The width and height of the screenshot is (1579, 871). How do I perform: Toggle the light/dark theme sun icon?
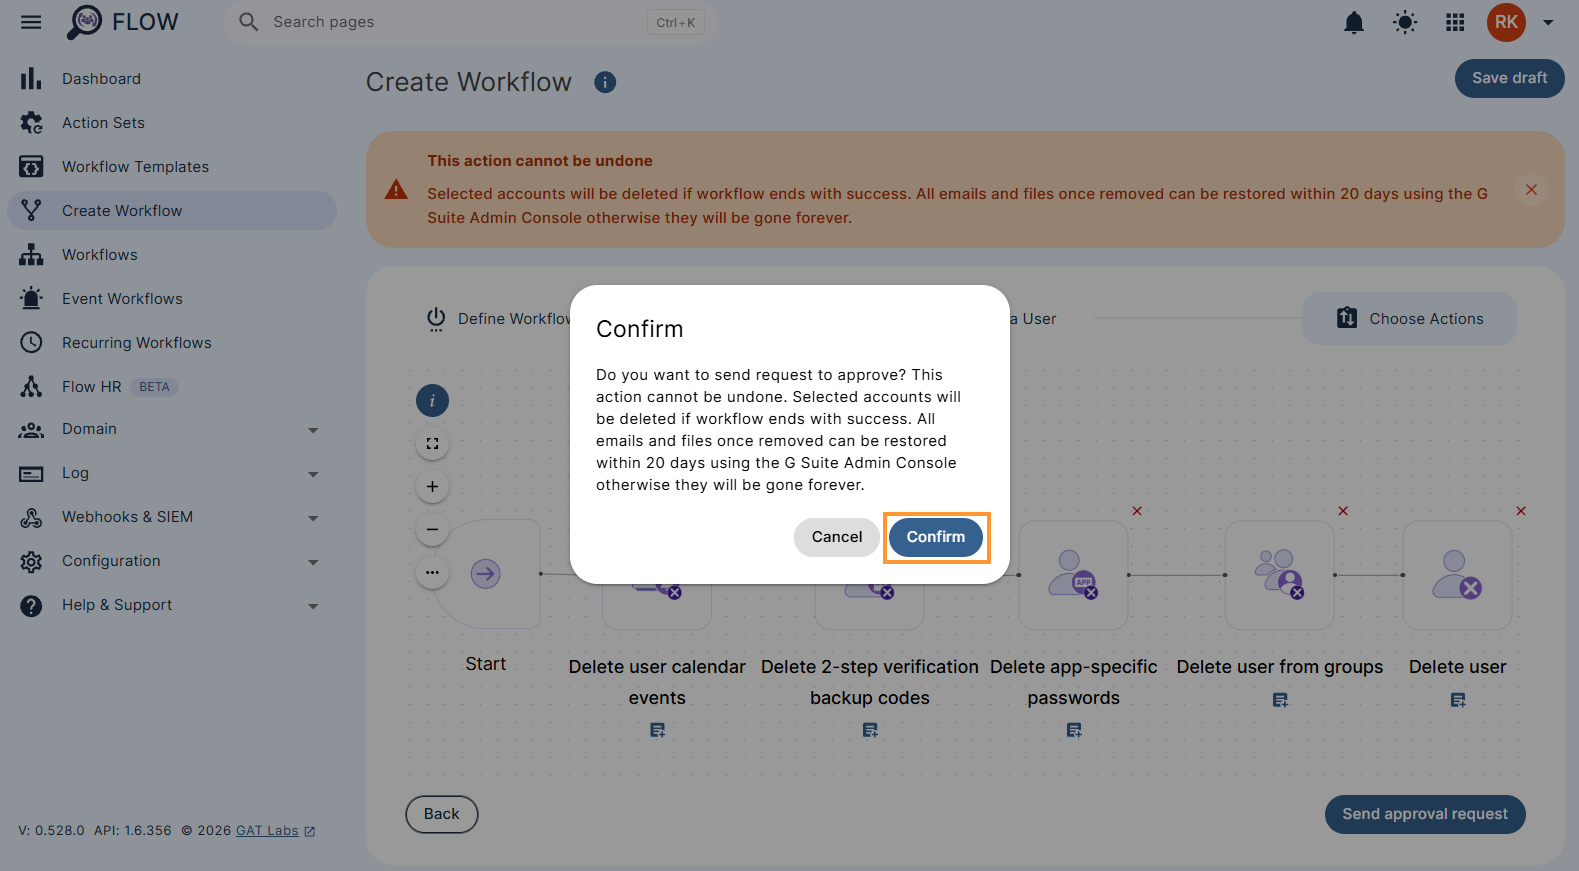pyautogui.click(x=1405, y=22)
